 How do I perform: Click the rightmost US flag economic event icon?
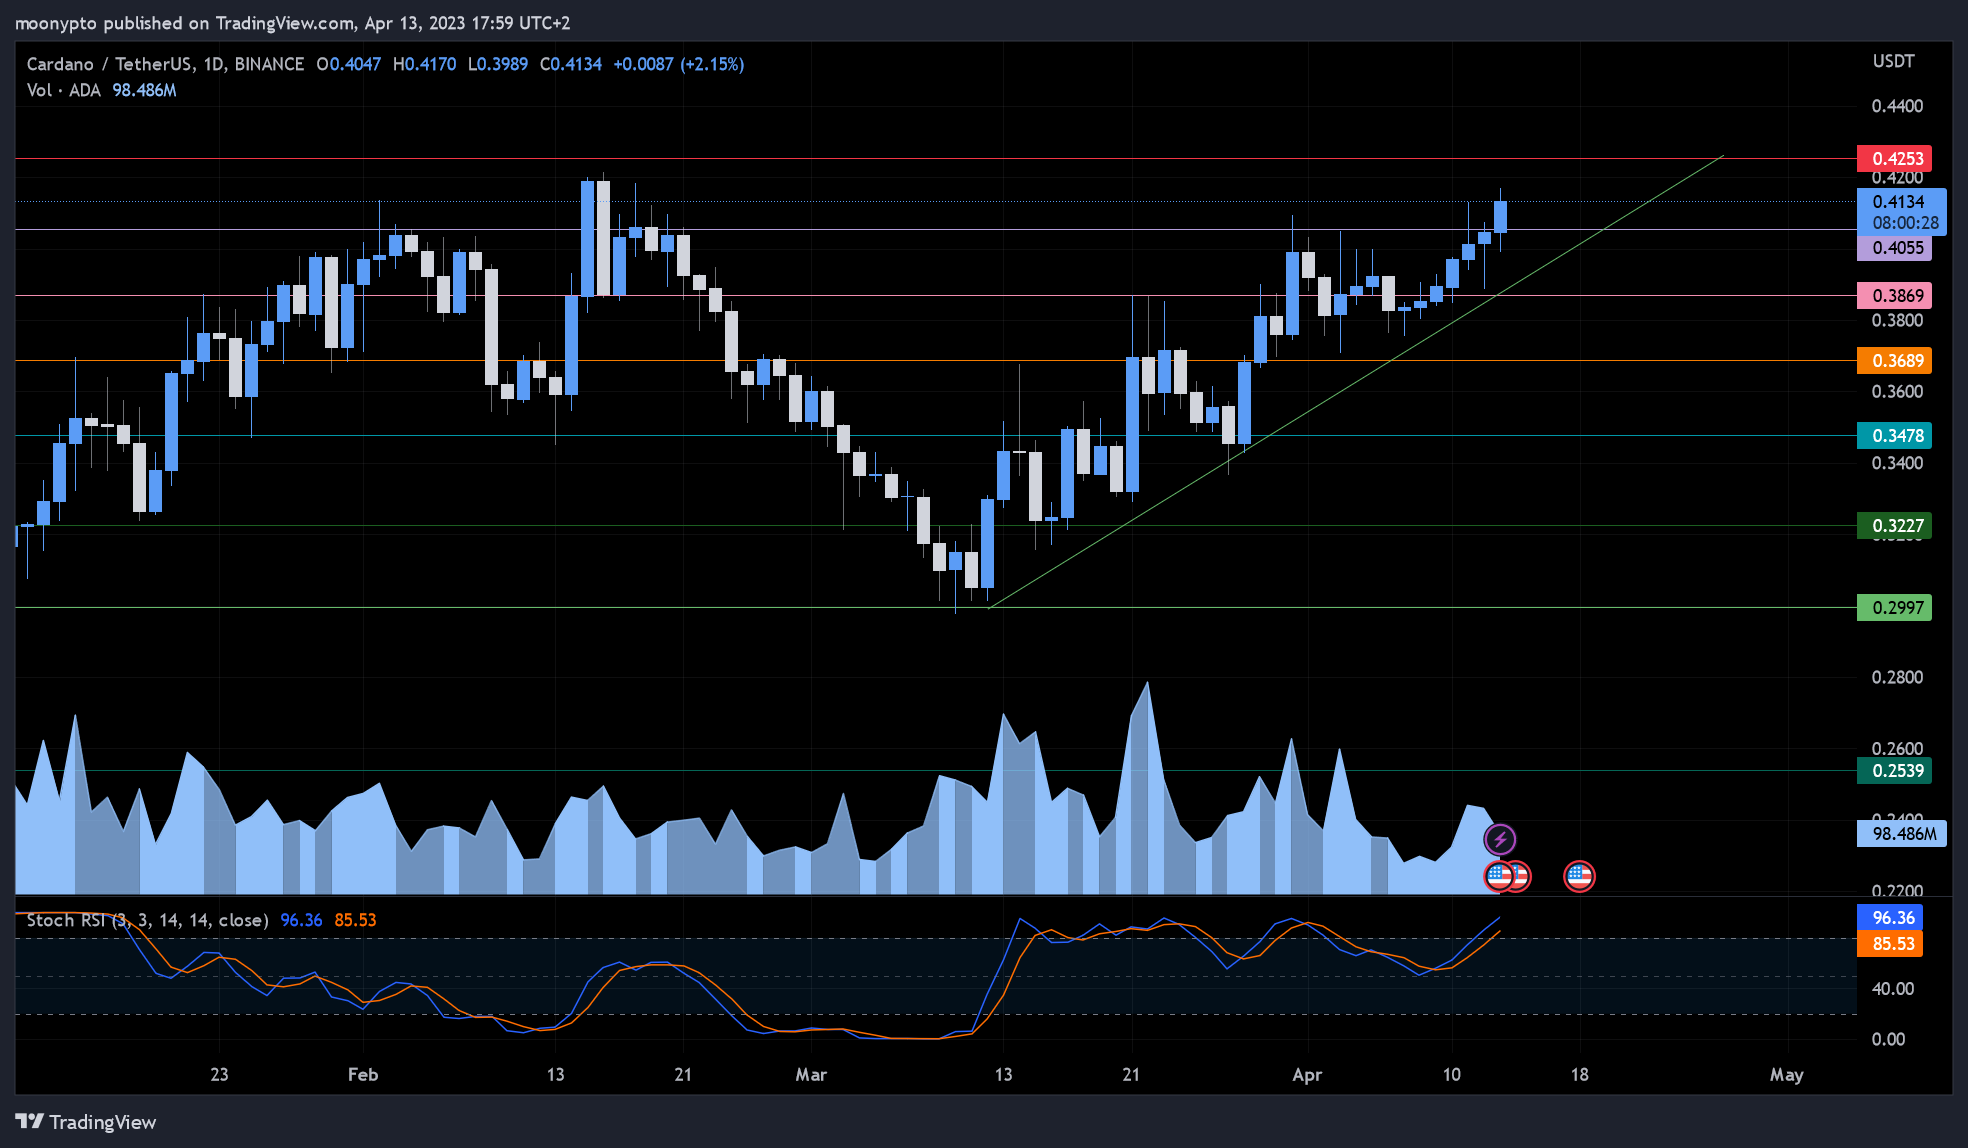(1579, 877)
